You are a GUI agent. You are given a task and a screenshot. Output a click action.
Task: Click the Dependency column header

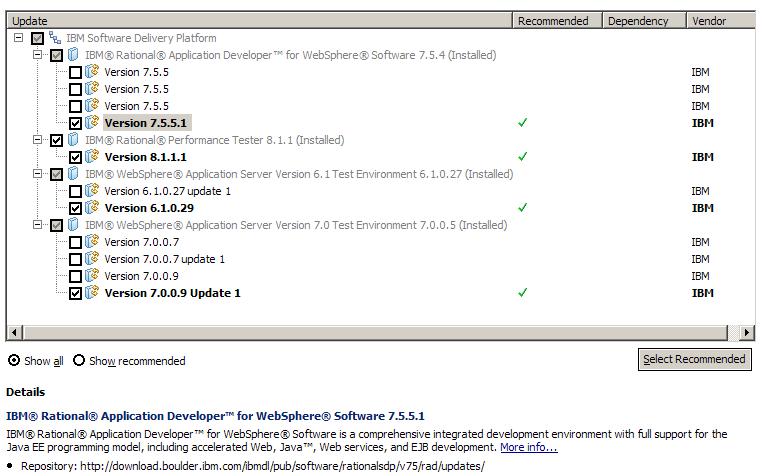(x=644, y=20)
